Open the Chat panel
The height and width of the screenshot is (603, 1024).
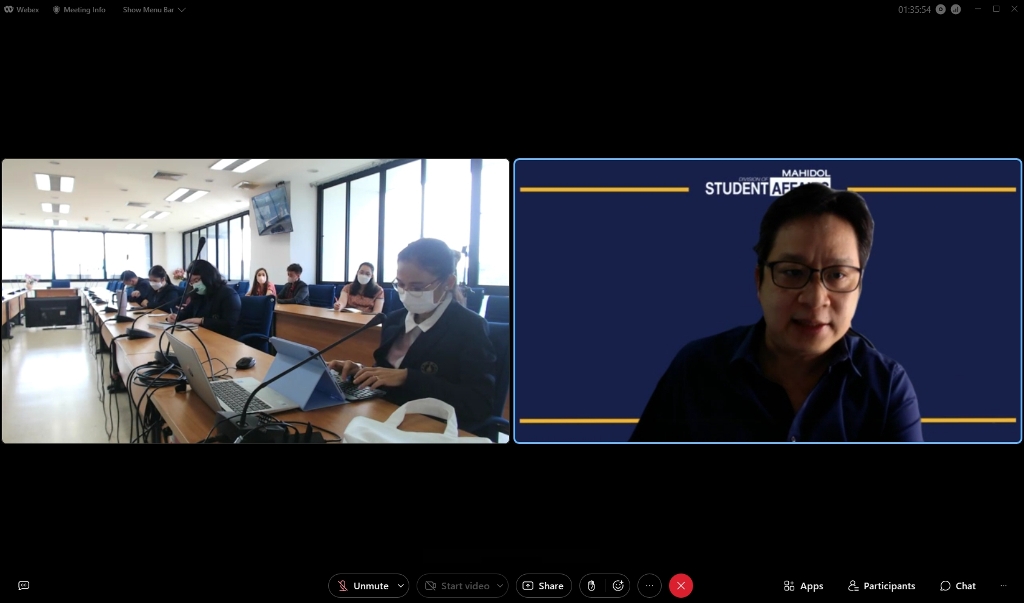pos(957,586)
